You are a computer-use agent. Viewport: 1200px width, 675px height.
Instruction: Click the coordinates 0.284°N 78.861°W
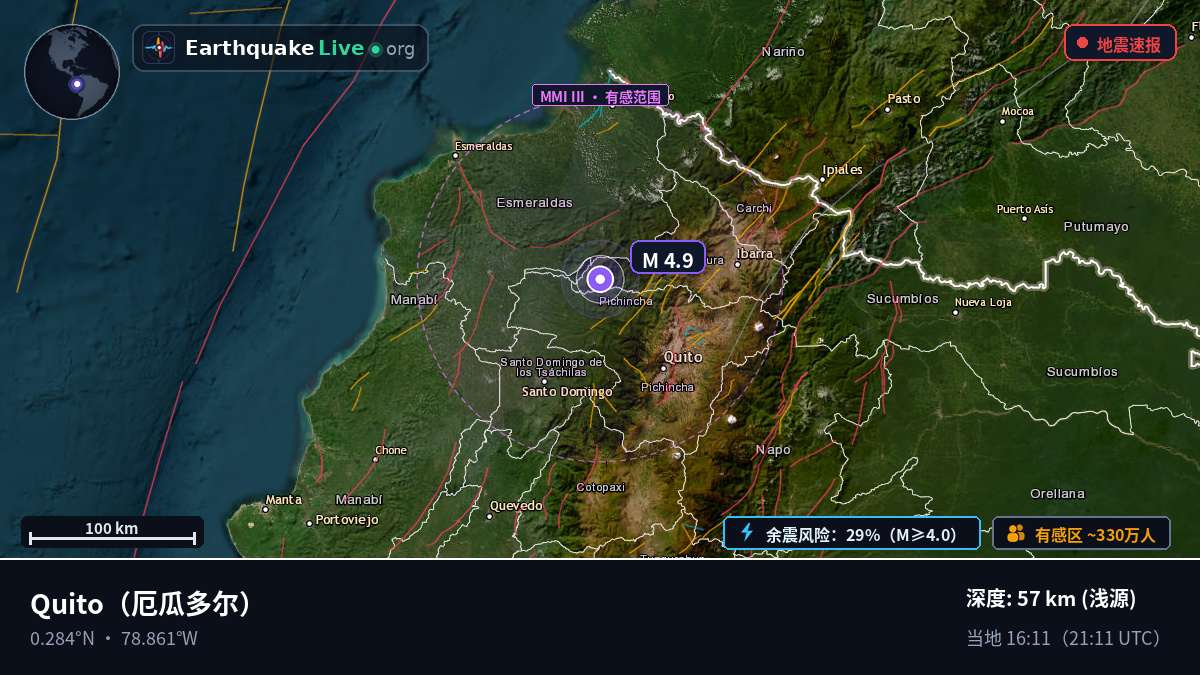coord(114,638)
